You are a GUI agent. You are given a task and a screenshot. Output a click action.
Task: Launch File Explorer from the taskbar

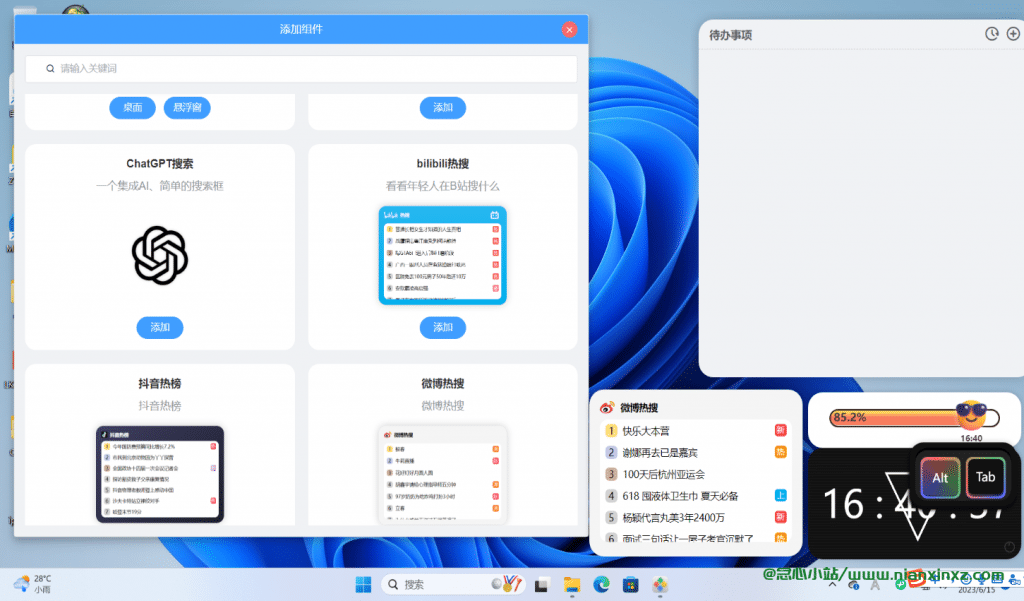click(571, 585)
